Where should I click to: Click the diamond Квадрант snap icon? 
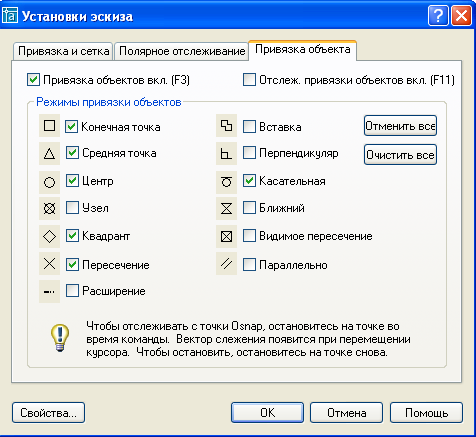[49, 236]
